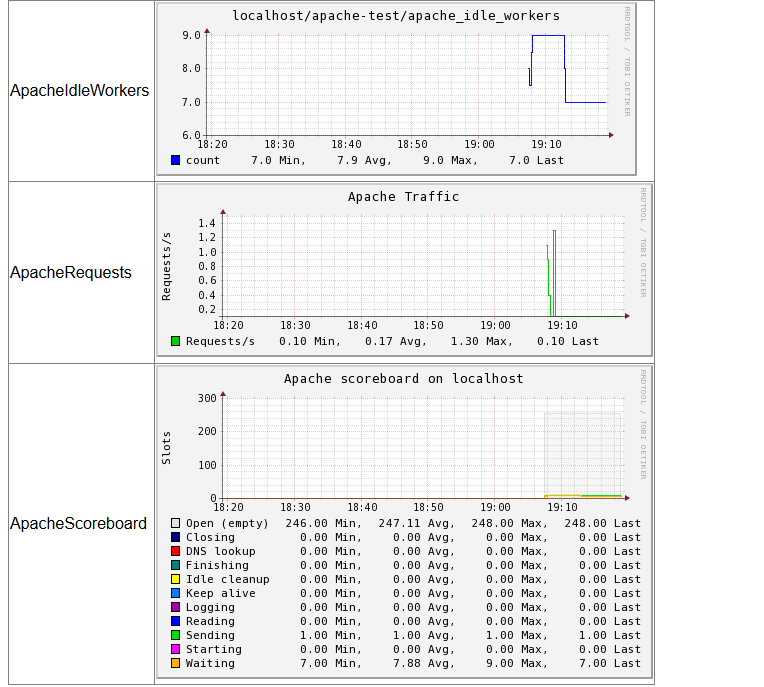Click the ApacheIdleWorkers row label
The width and height of the screenshot is (764, 687).
click(x=79, y=91)
